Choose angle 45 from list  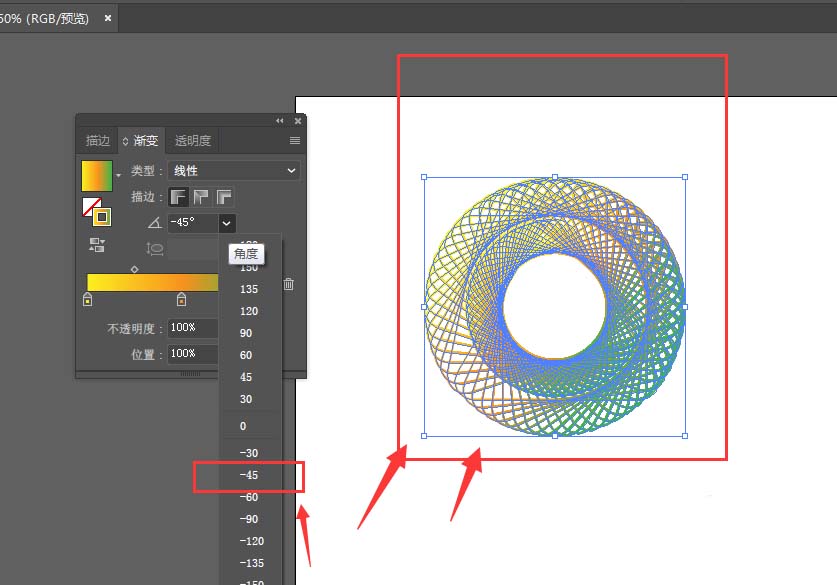pos(246,377)
